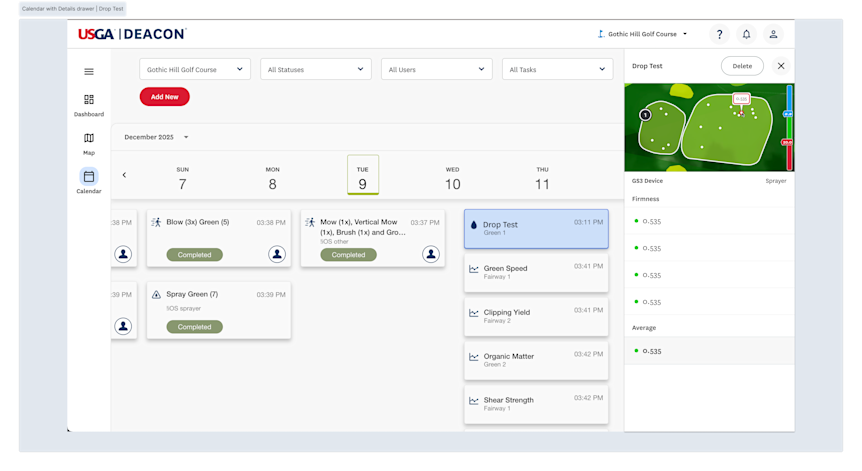Open the All Statuses dropdown
Viewport: 862px width, 471px height.
click(x=316, y=69)
